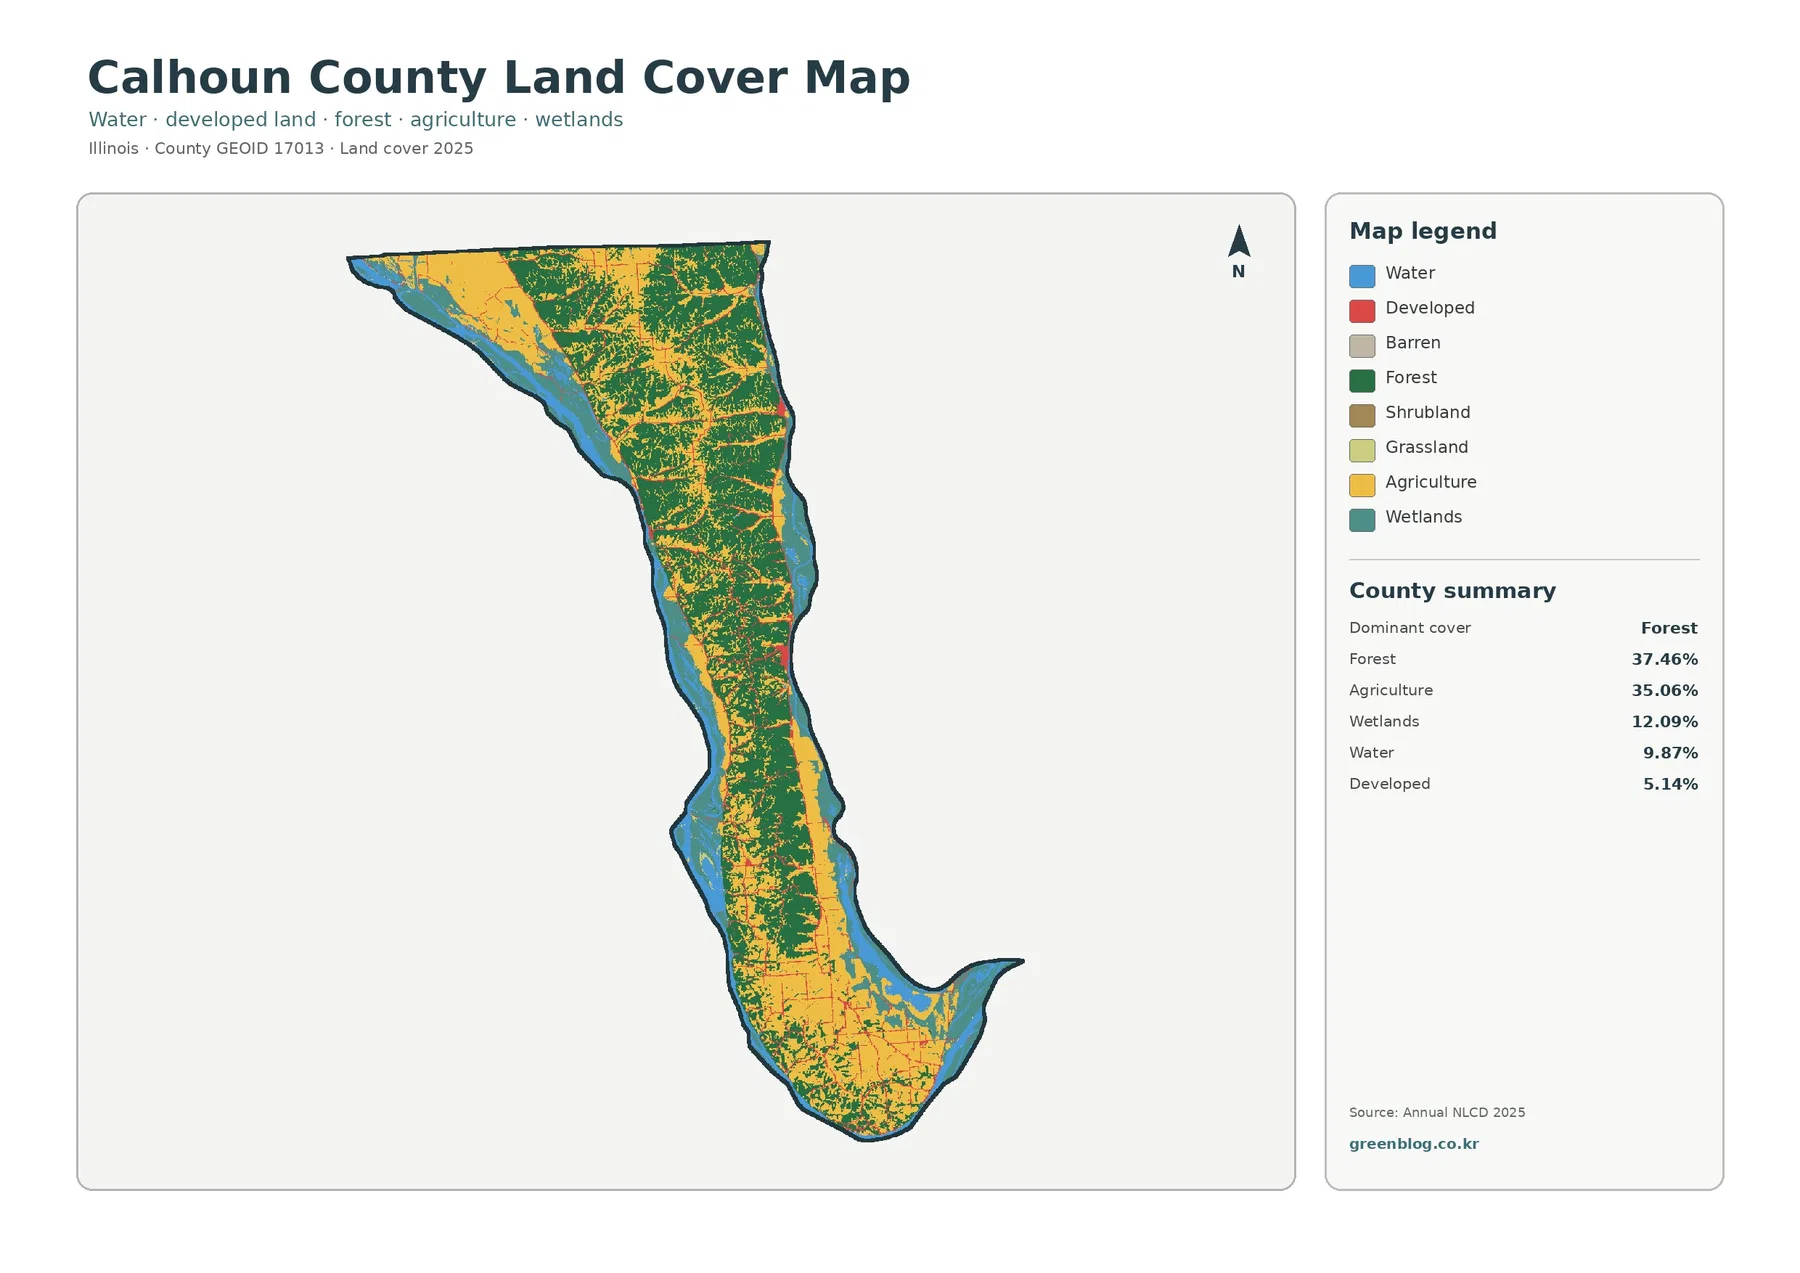
Task: Select the Agriculture 35.06% value
Action: click(x=1665, y=691)
